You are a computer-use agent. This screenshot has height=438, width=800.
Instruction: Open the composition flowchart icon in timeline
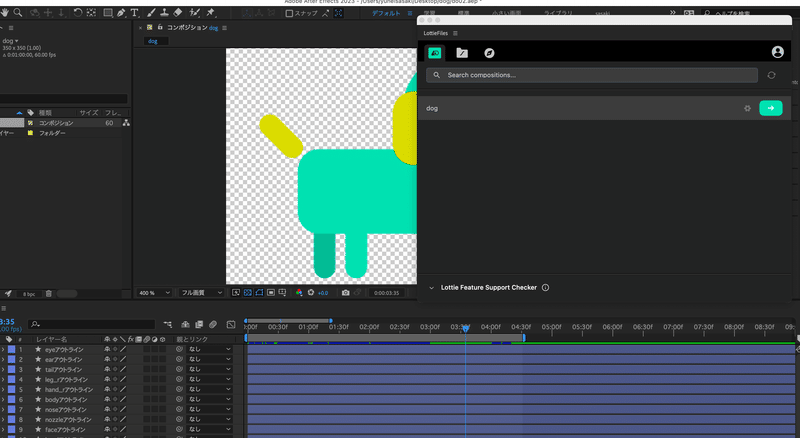pos(167,324)
